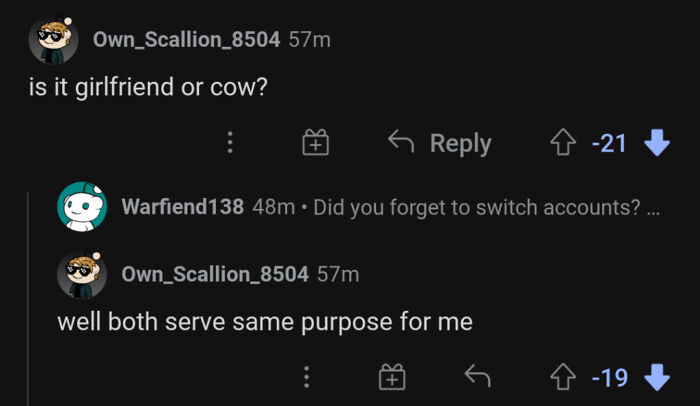The height and width of the screenshot is (406, 700).
Task: Give an award to the top comment
Action: (x=316, y=142)
